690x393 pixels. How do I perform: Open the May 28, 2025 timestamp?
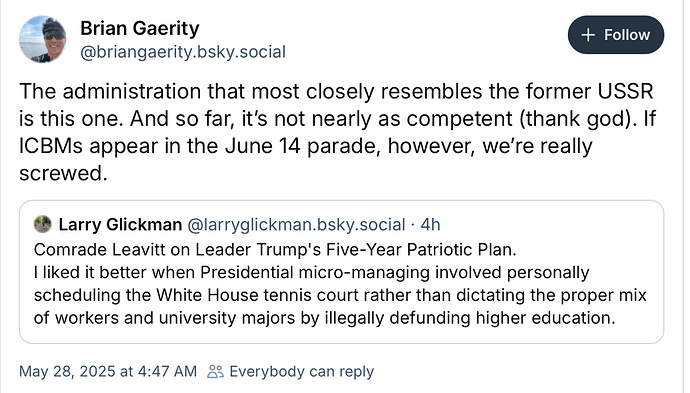(108, 371)
